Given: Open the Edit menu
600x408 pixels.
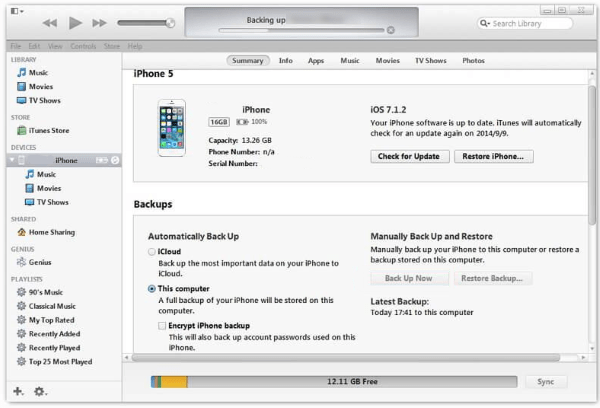Looking at the screenshot, I should tap(34, 46).
